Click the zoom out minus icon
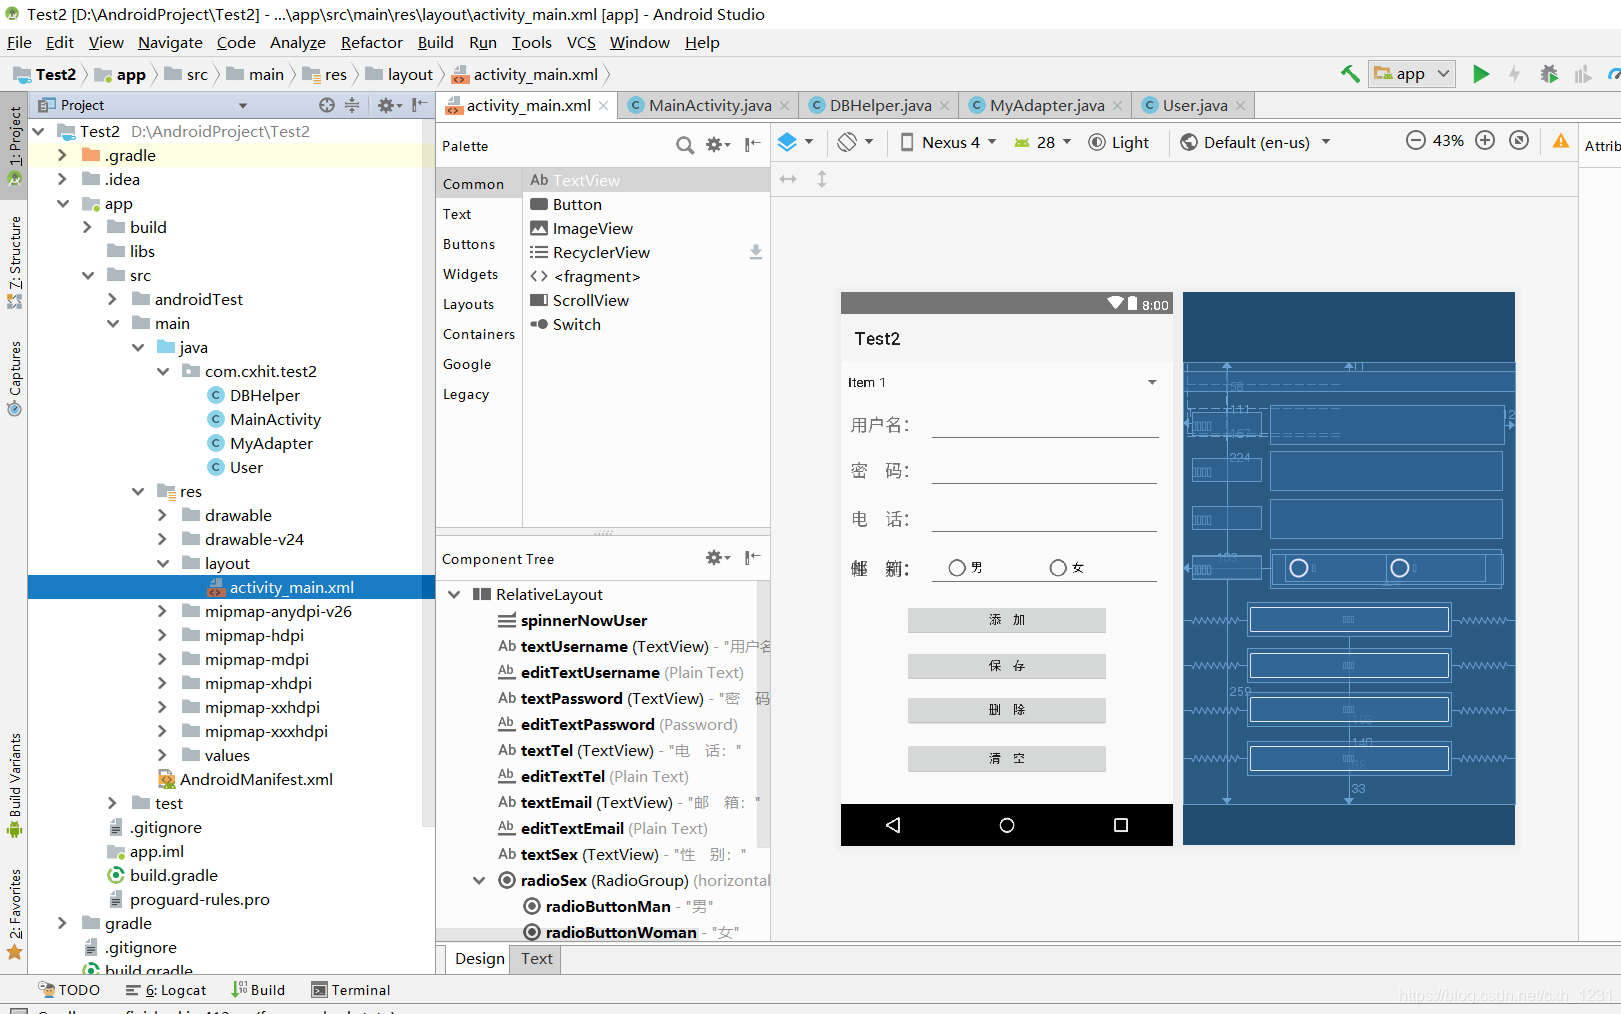The image size is (1621, 1014). point(1415,141)
